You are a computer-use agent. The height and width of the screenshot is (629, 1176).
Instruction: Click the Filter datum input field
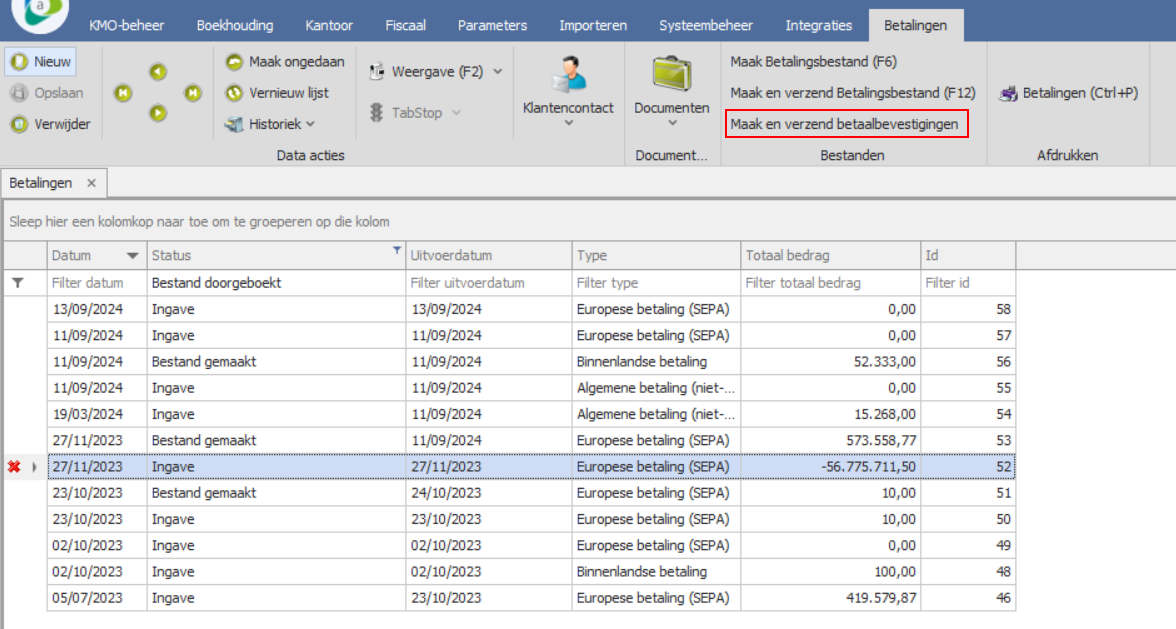96,283
